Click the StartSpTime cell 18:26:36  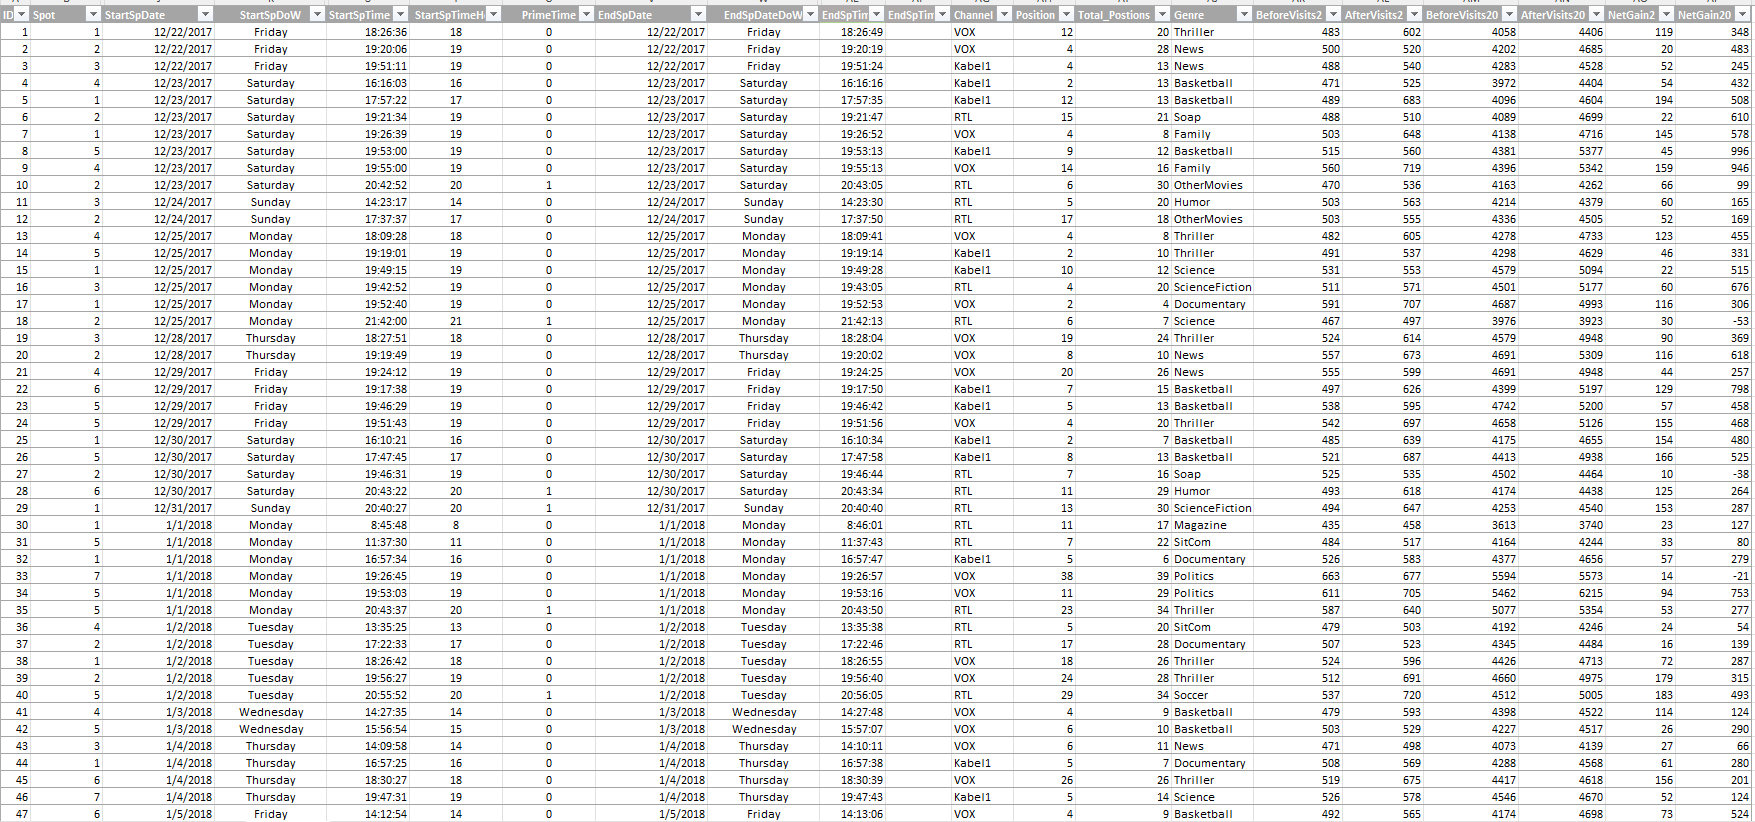(367, 32)
